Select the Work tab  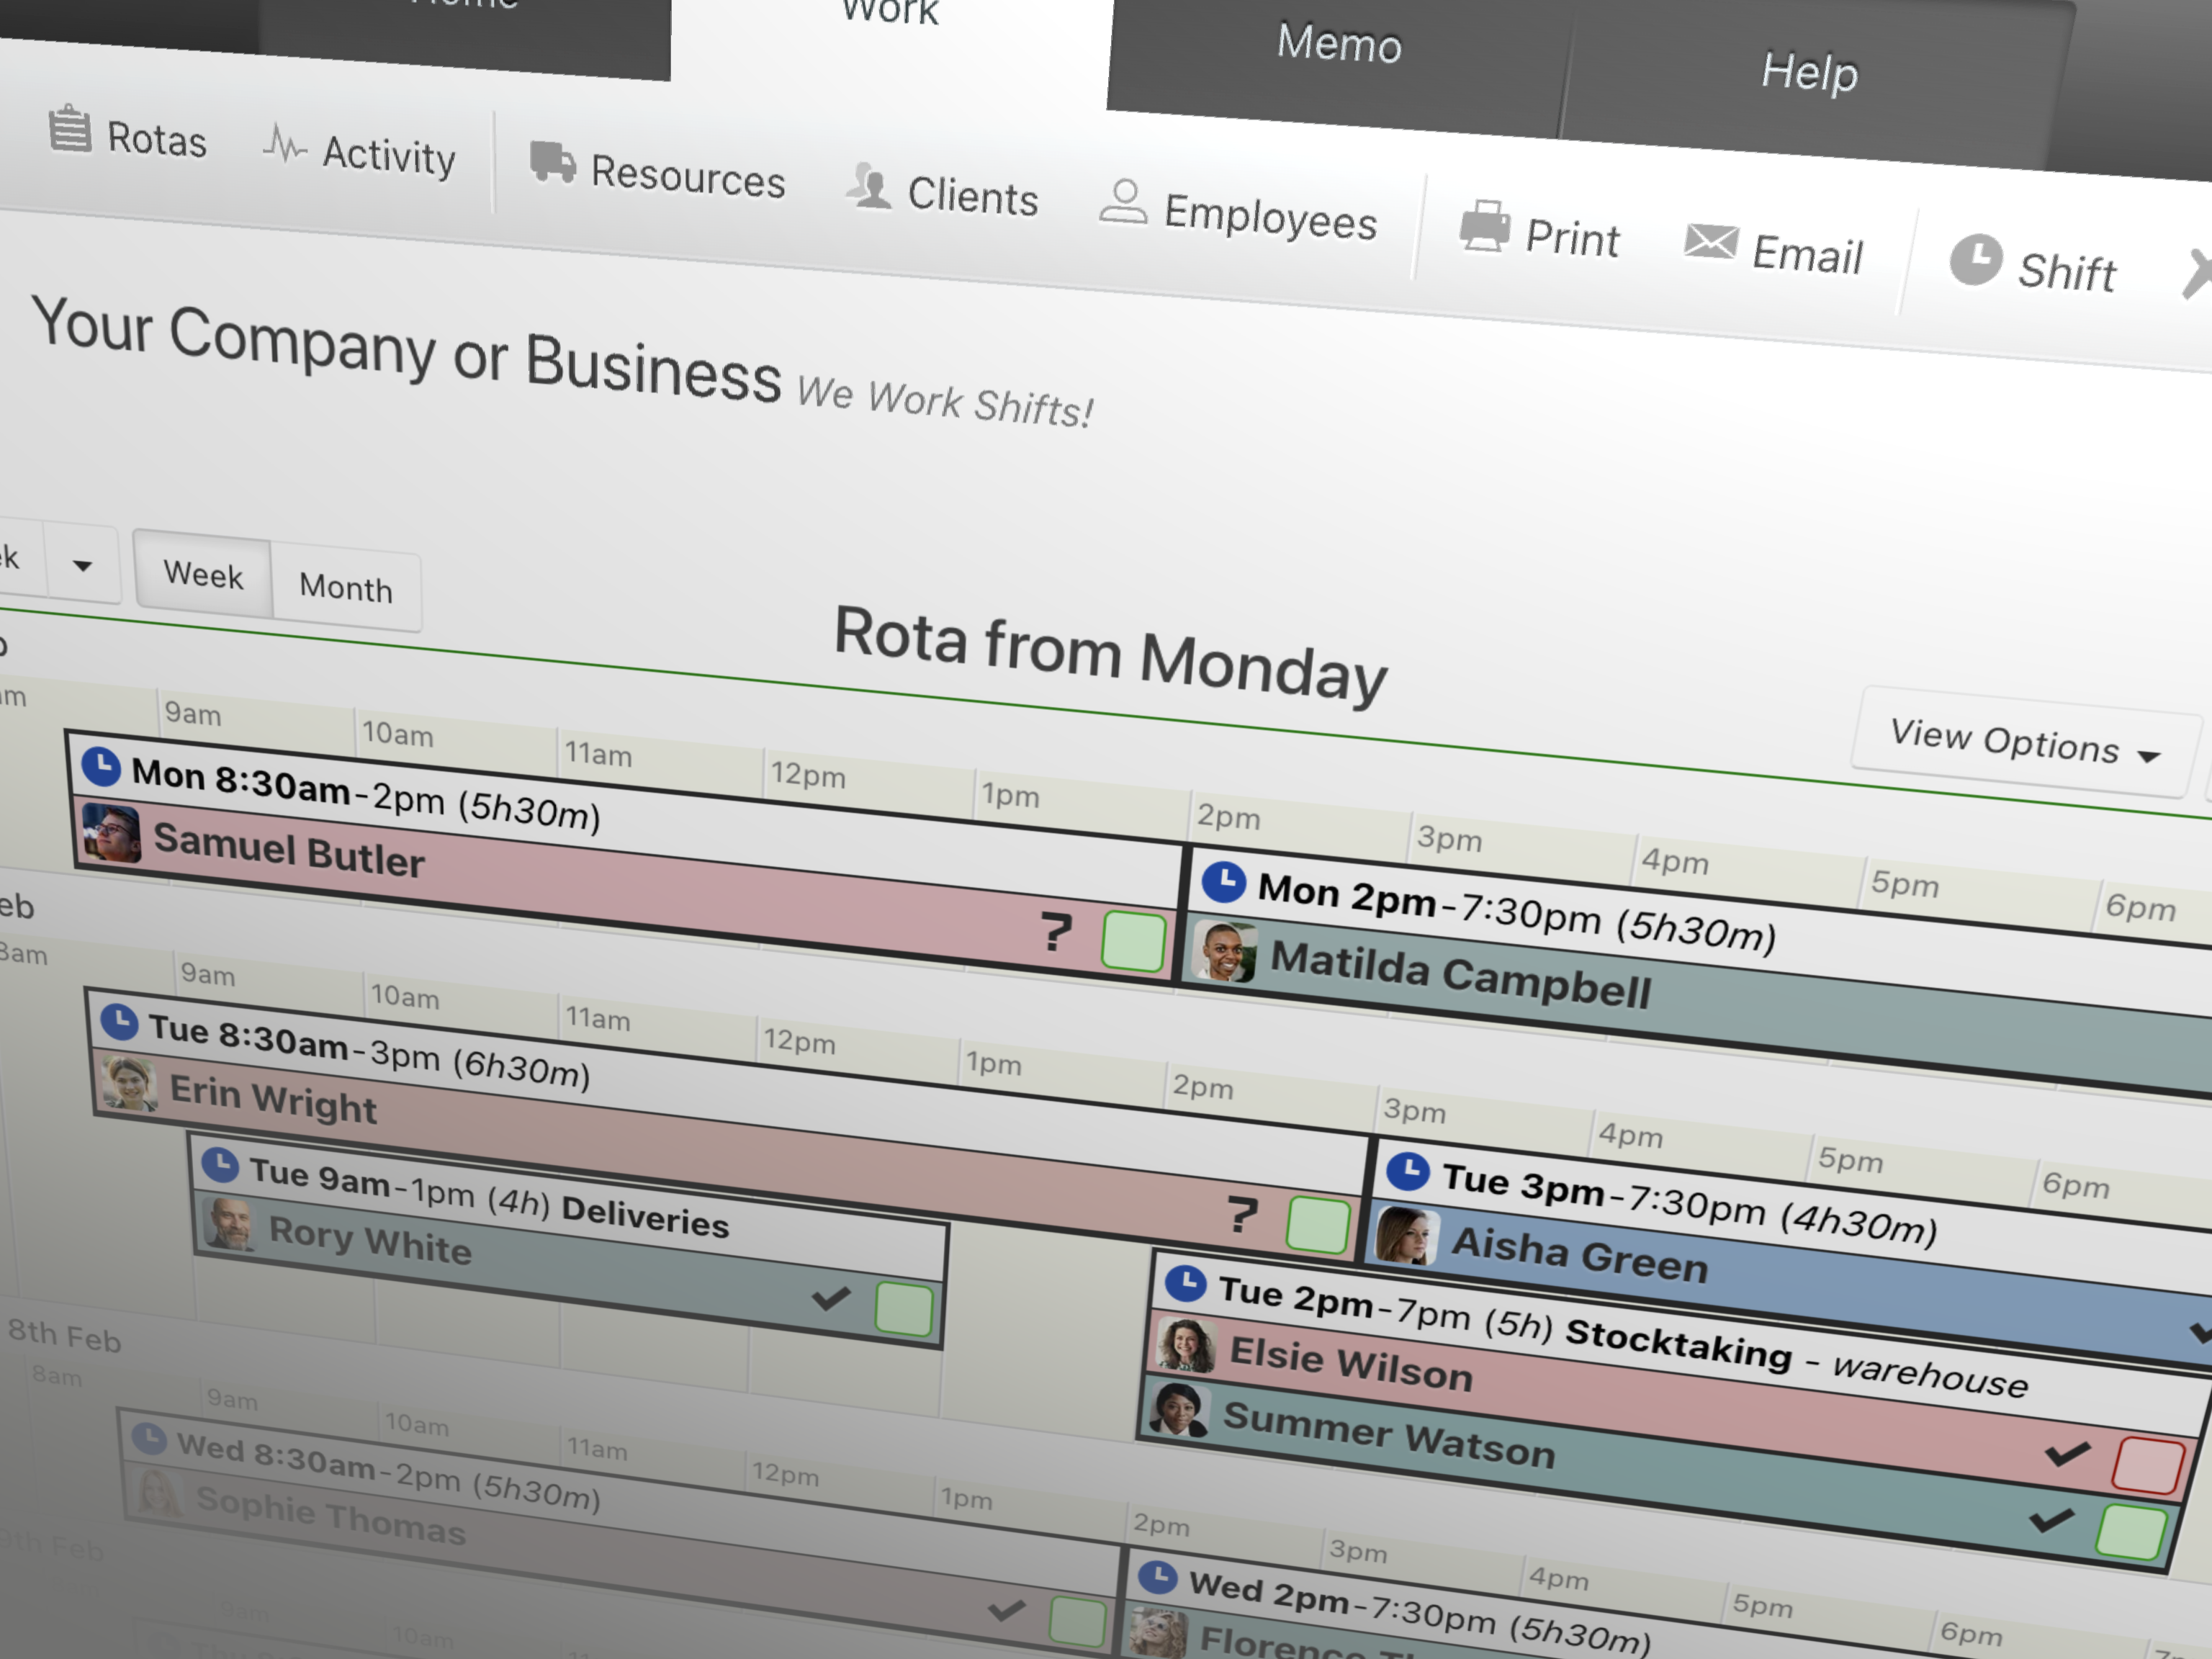tap(889, 13)
